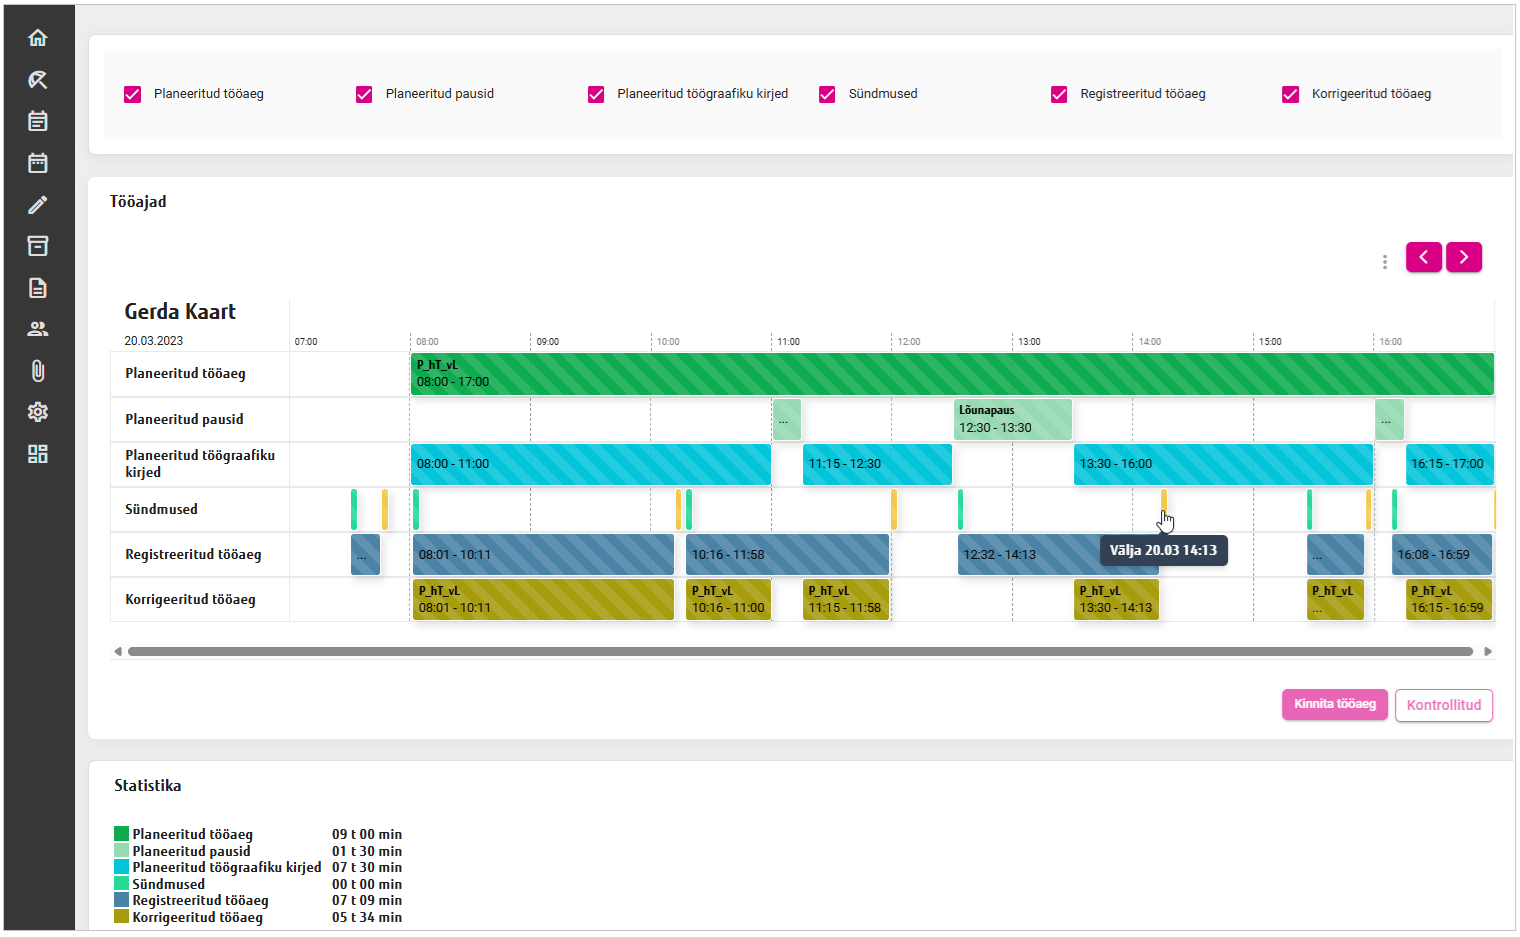Open the three-dot options menu above timeline

coord(1384,262)
